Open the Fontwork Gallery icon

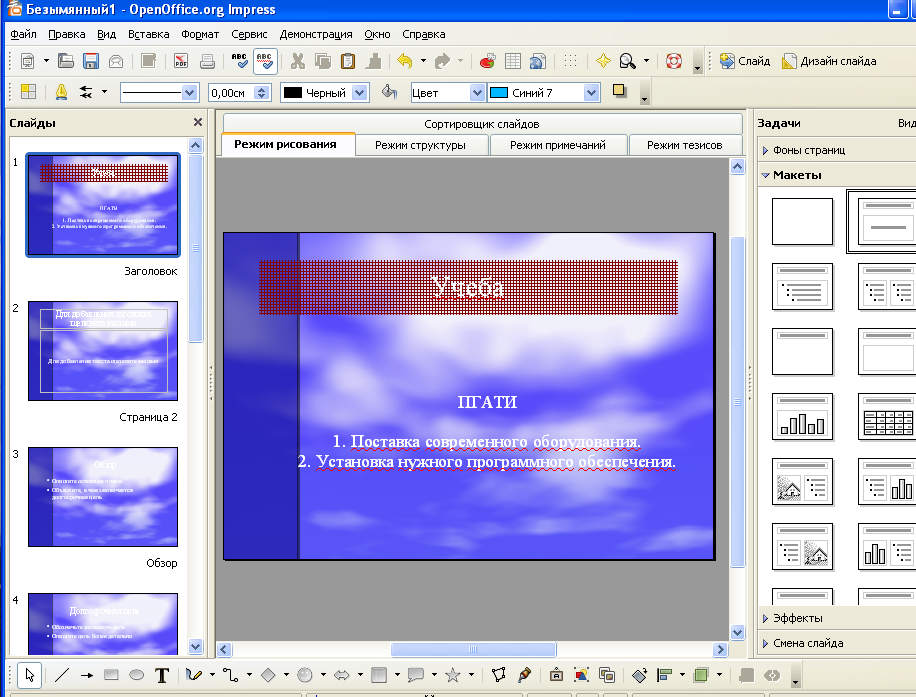(x=556, y=675)
